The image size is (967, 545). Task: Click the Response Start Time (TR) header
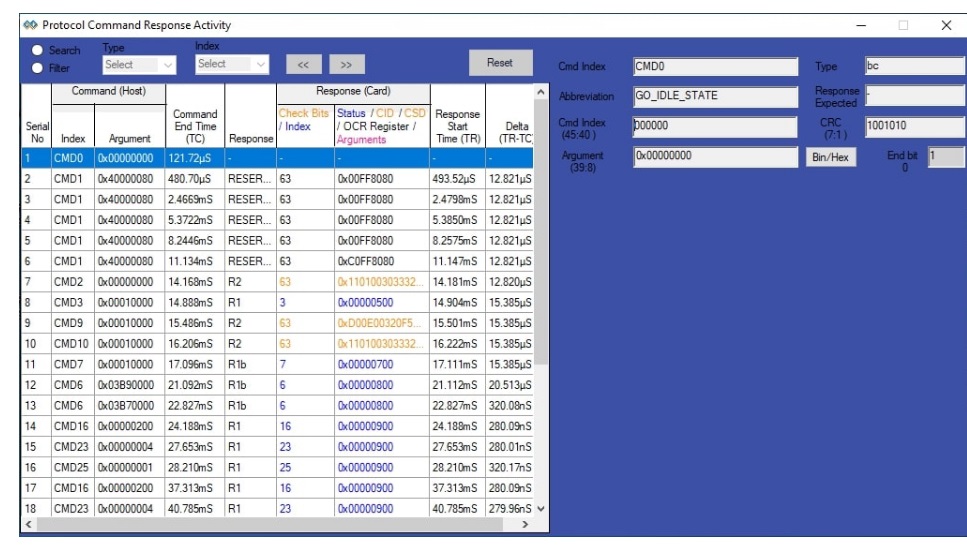point(458,116)
